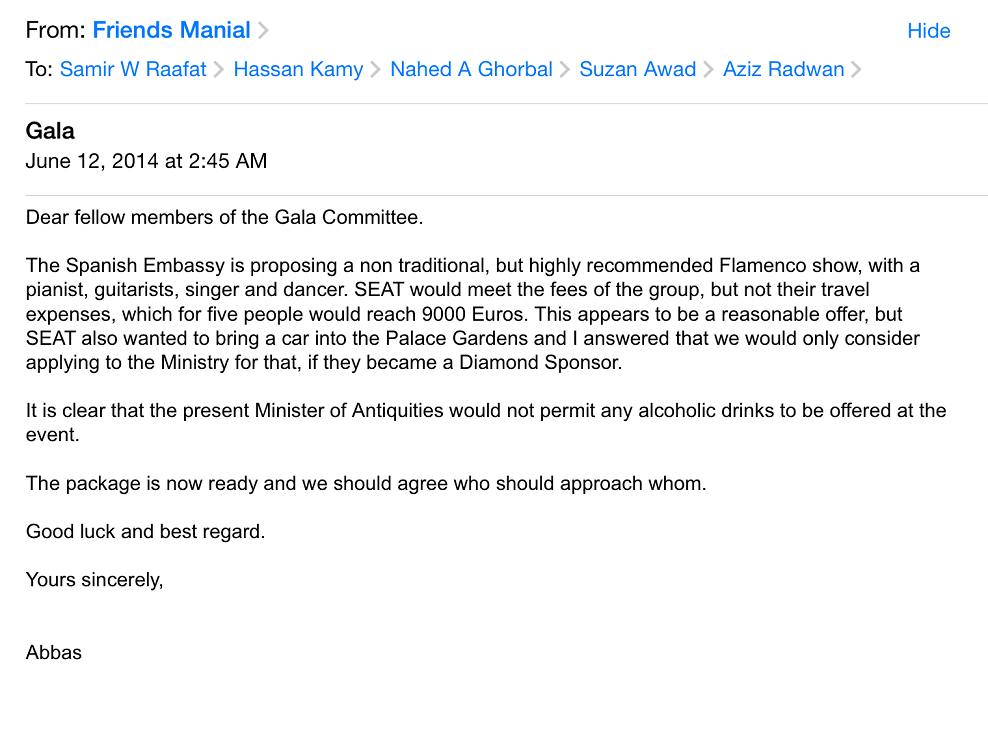Screen dimensions: 988x732
Task: Expand chevron after Samir W Raafat
Action: (x=219, y=69)
